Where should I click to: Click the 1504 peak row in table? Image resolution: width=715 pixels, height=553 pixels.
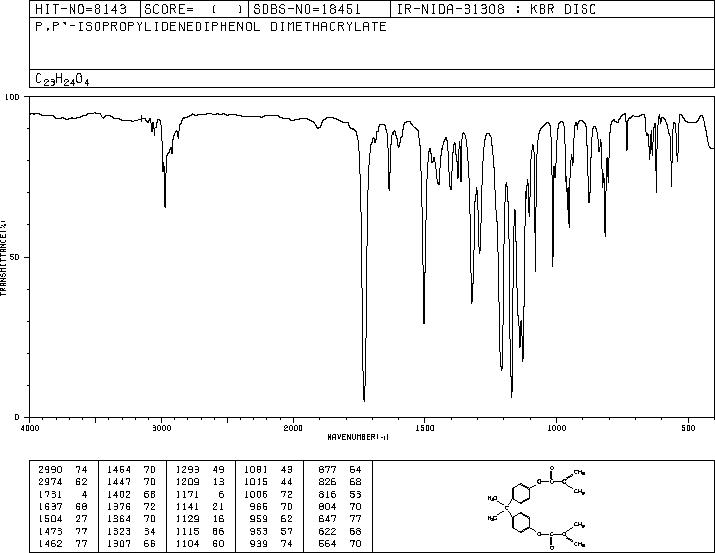(63, 519)
